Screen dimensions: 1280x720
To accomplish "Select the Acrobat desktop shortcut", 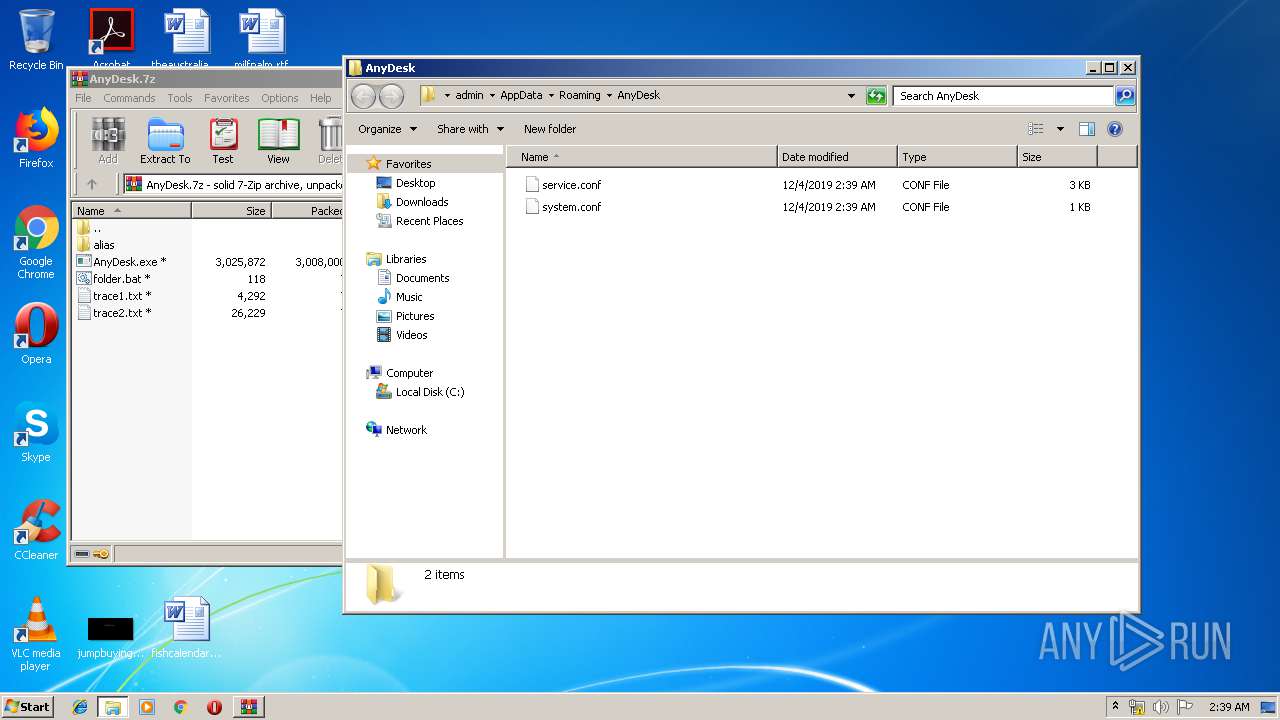I will (111, 38).
